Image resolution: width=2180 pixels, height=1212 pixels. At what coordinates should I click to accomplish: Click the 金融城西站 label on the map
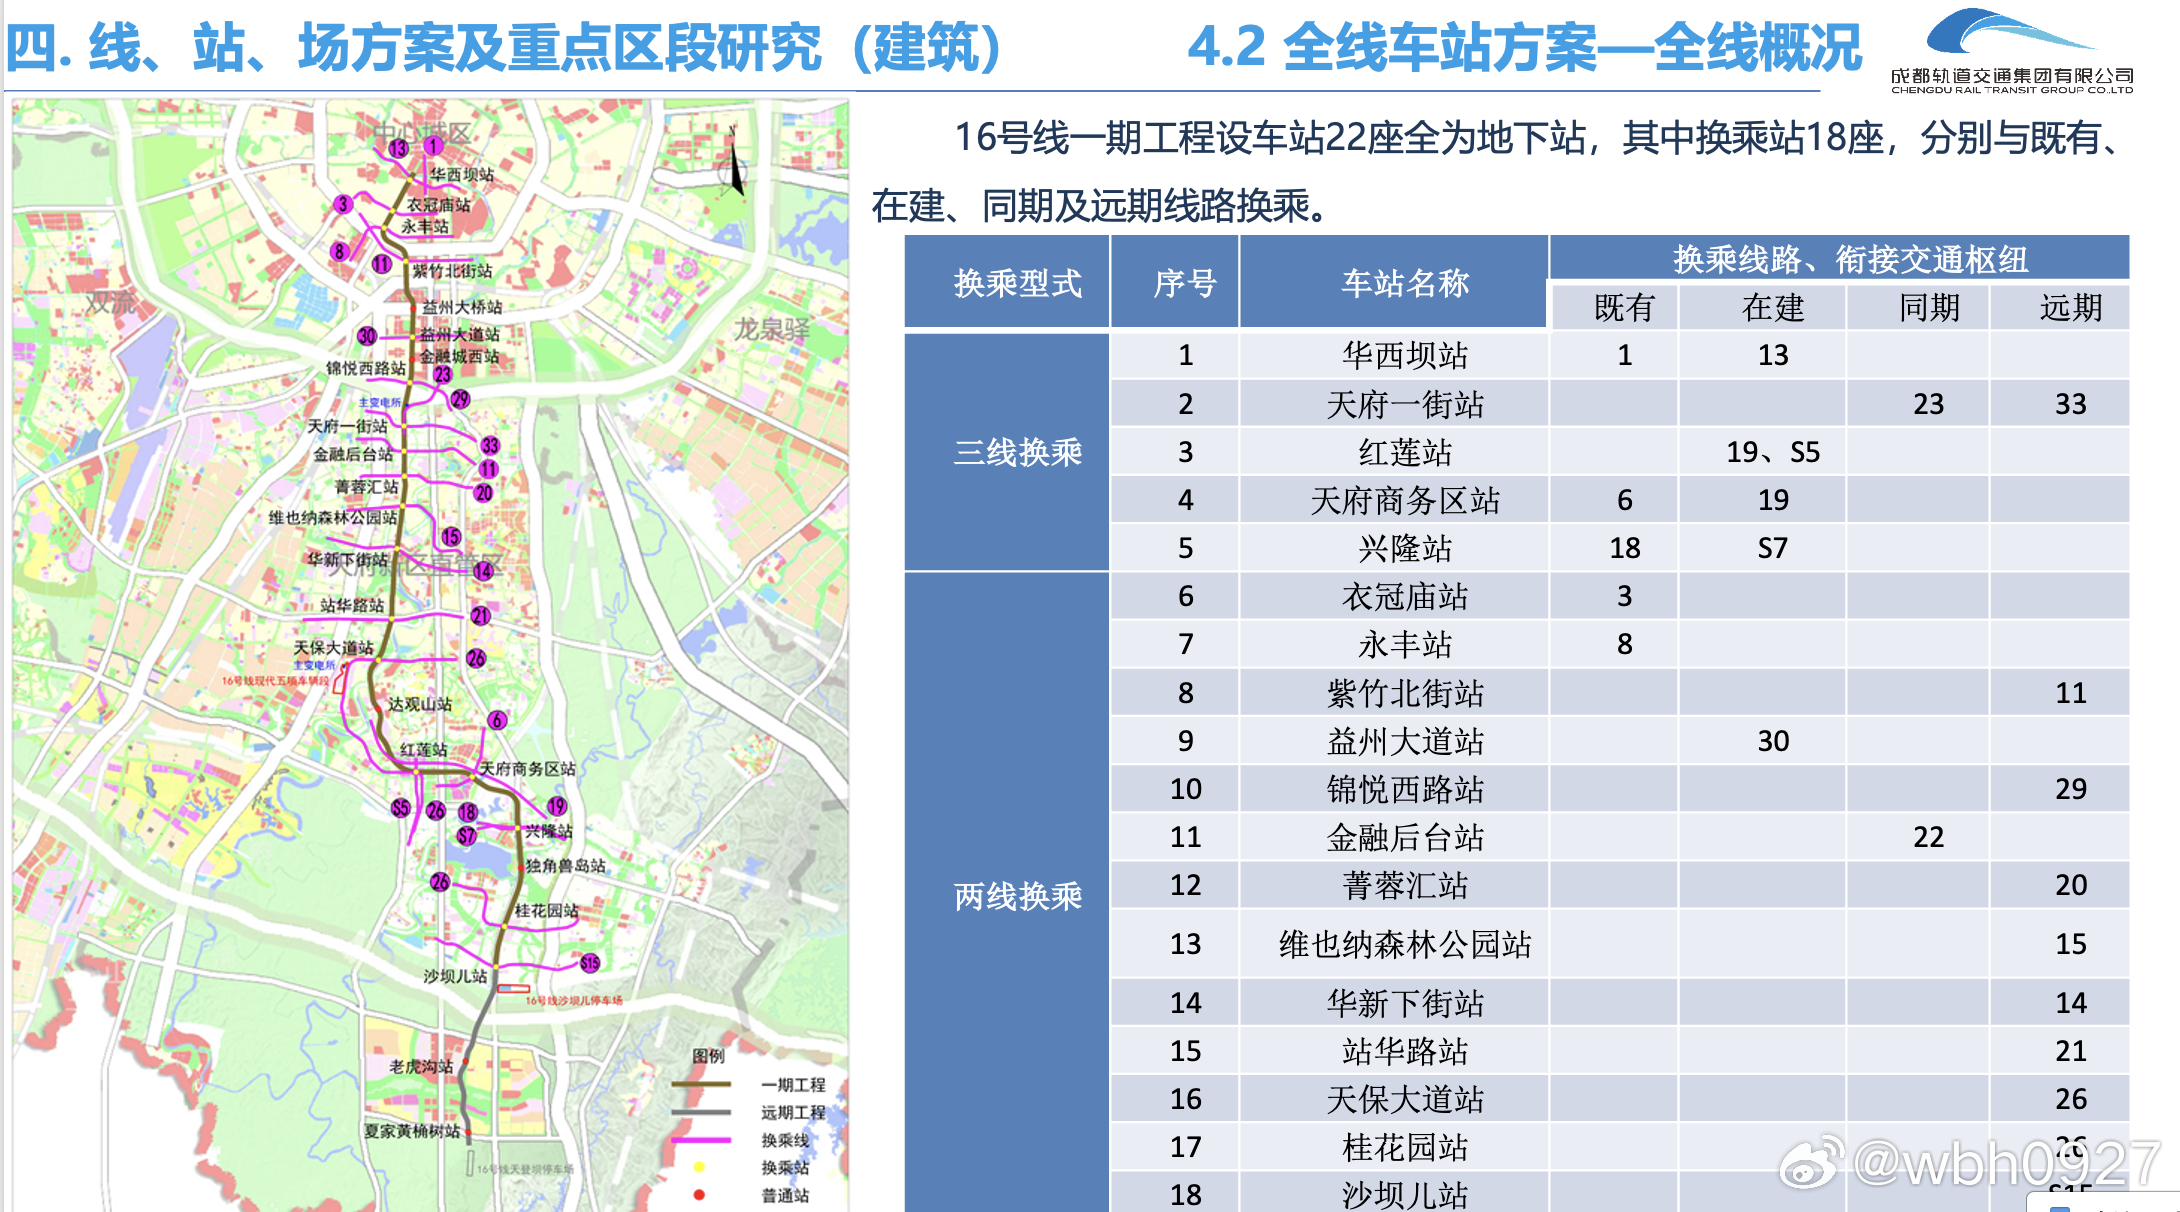[458, 356]
